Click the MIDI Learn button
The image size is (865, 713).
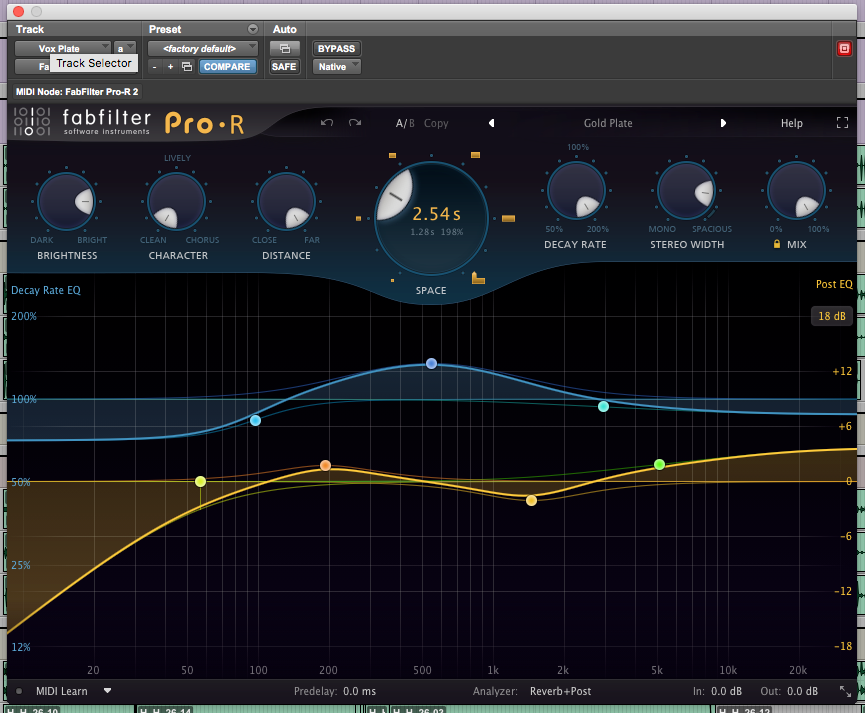coord(62,691)
